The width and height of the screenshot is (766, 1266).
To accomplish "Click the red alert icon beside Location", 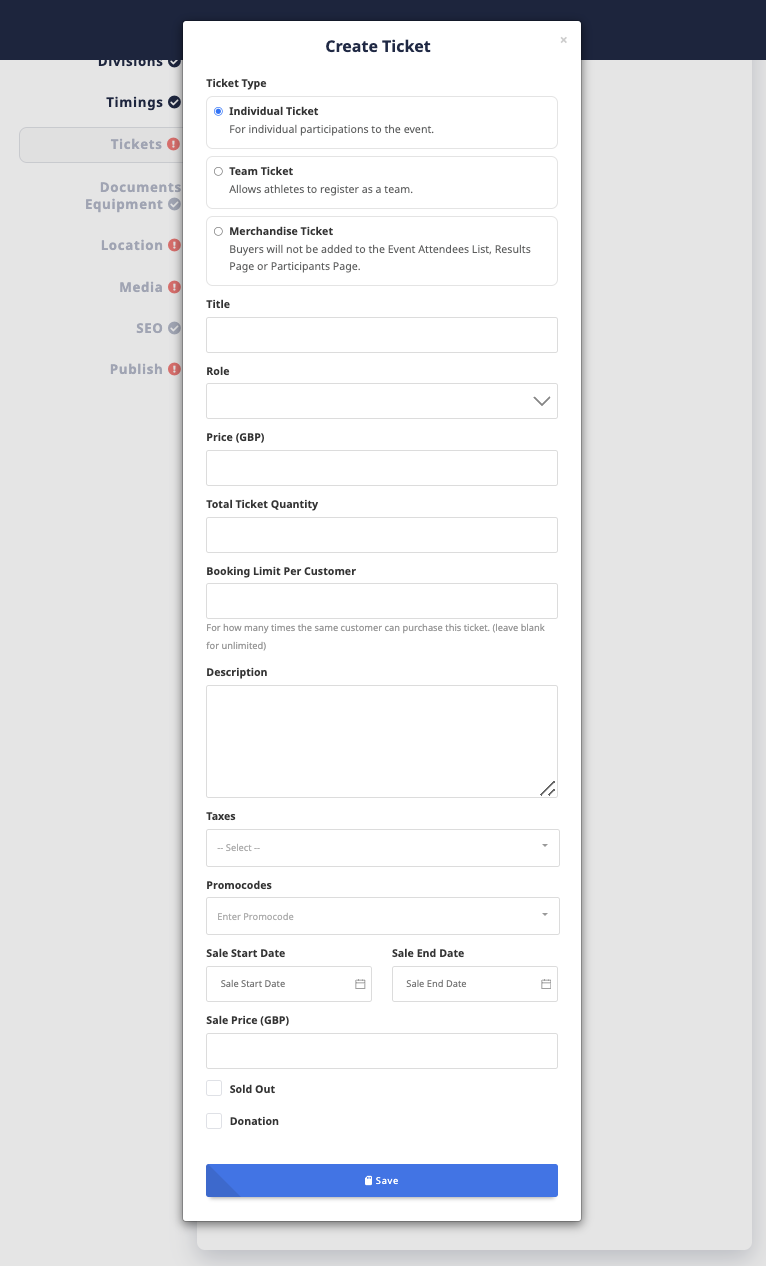I will [174, 245].
